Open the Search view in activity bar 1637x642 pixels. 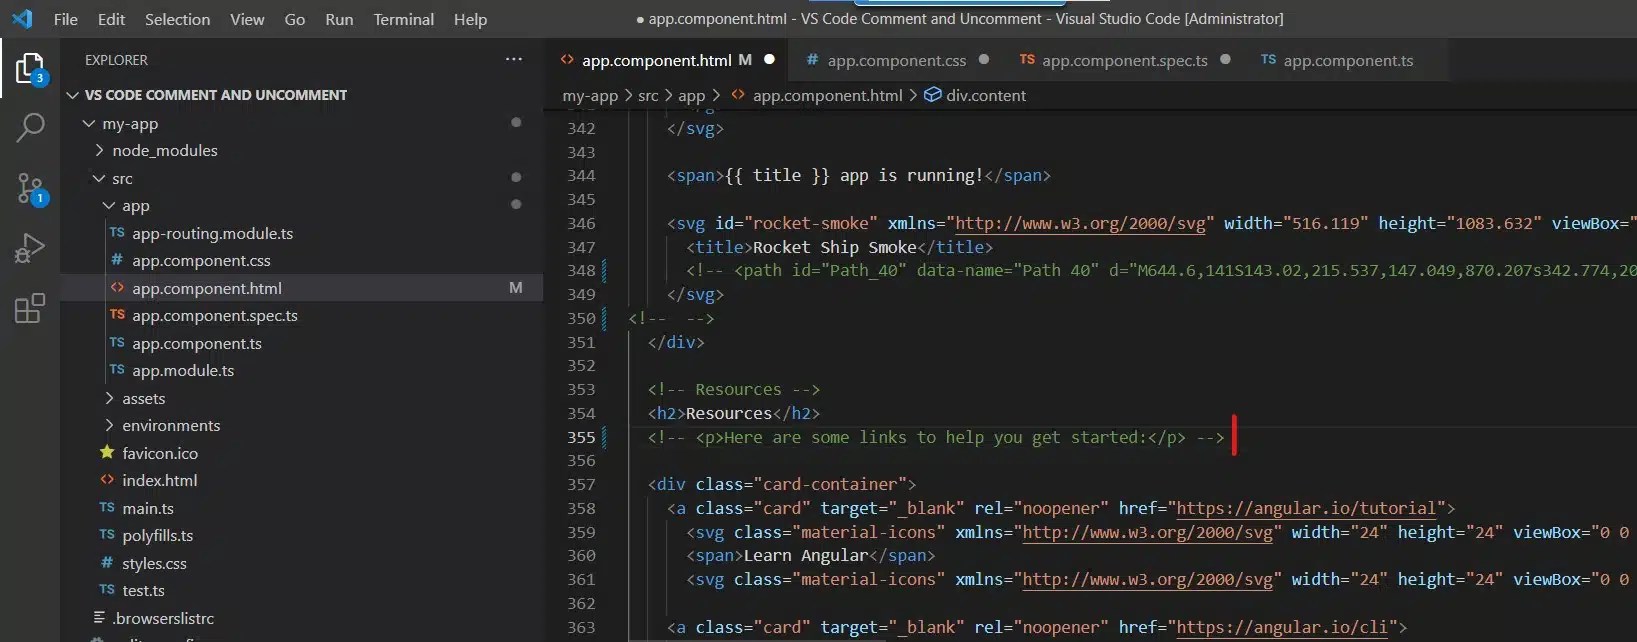coord(30,128)
